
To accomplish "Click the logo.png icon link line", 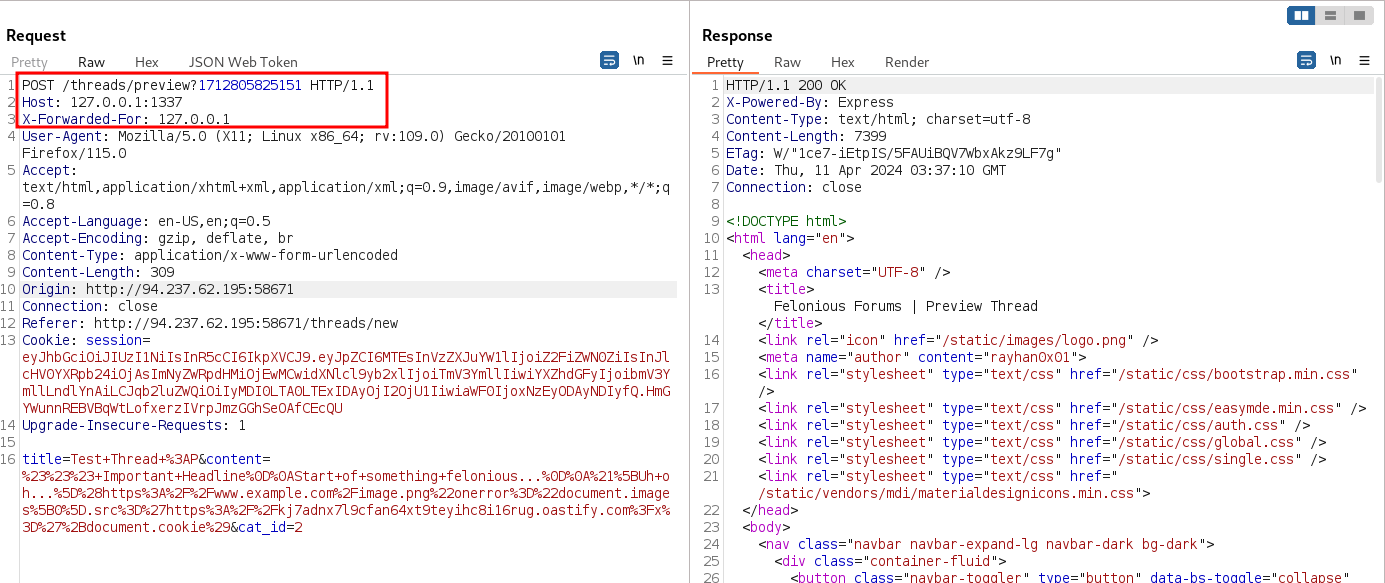I will [958, 340].
